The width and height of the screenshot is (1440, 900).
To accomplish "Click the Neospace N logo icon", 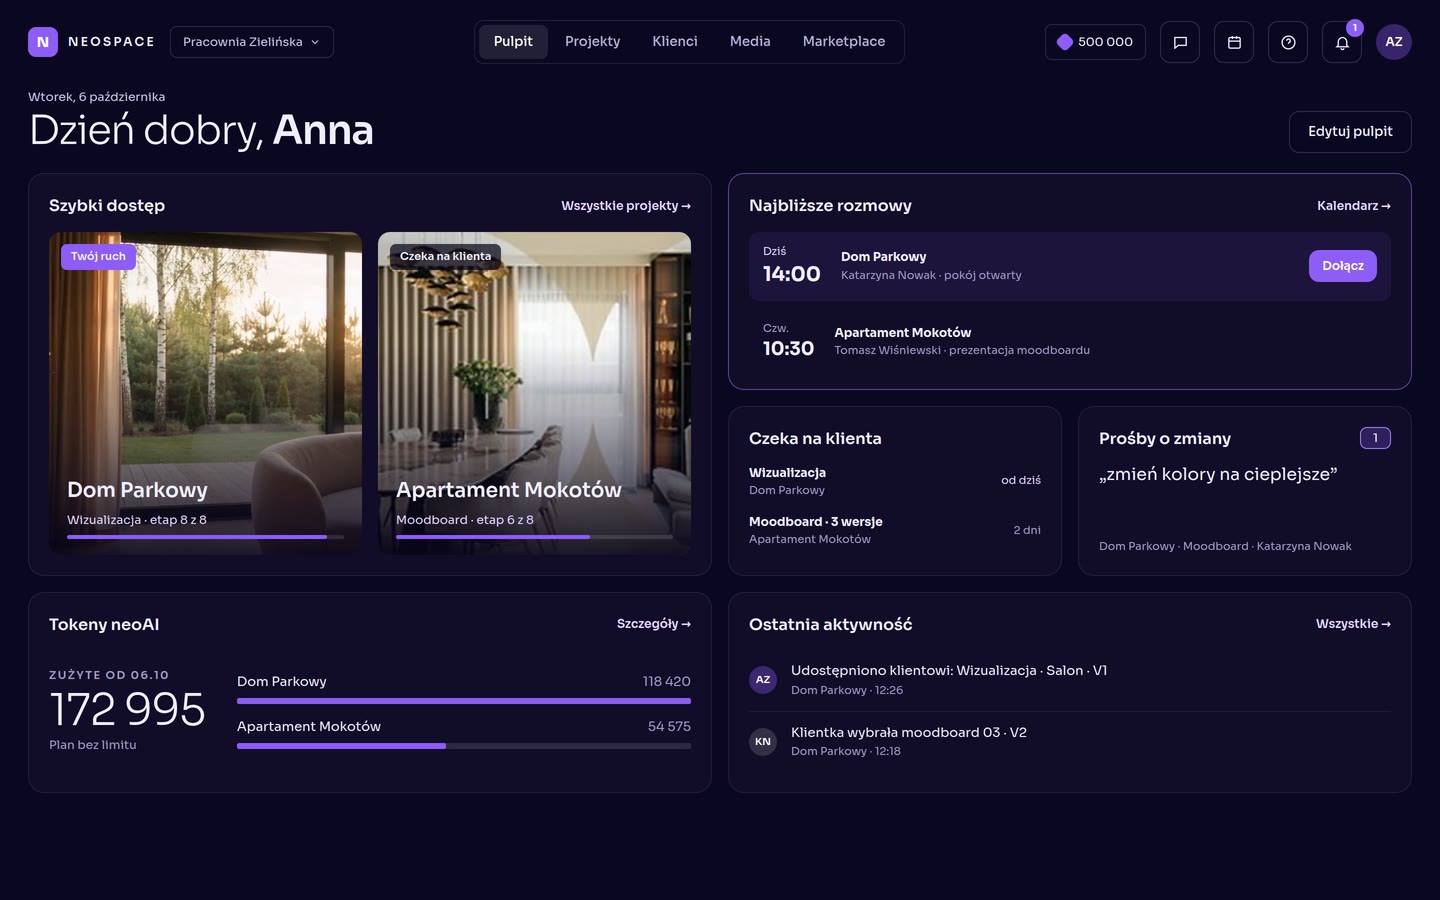I will coord(43,42).
